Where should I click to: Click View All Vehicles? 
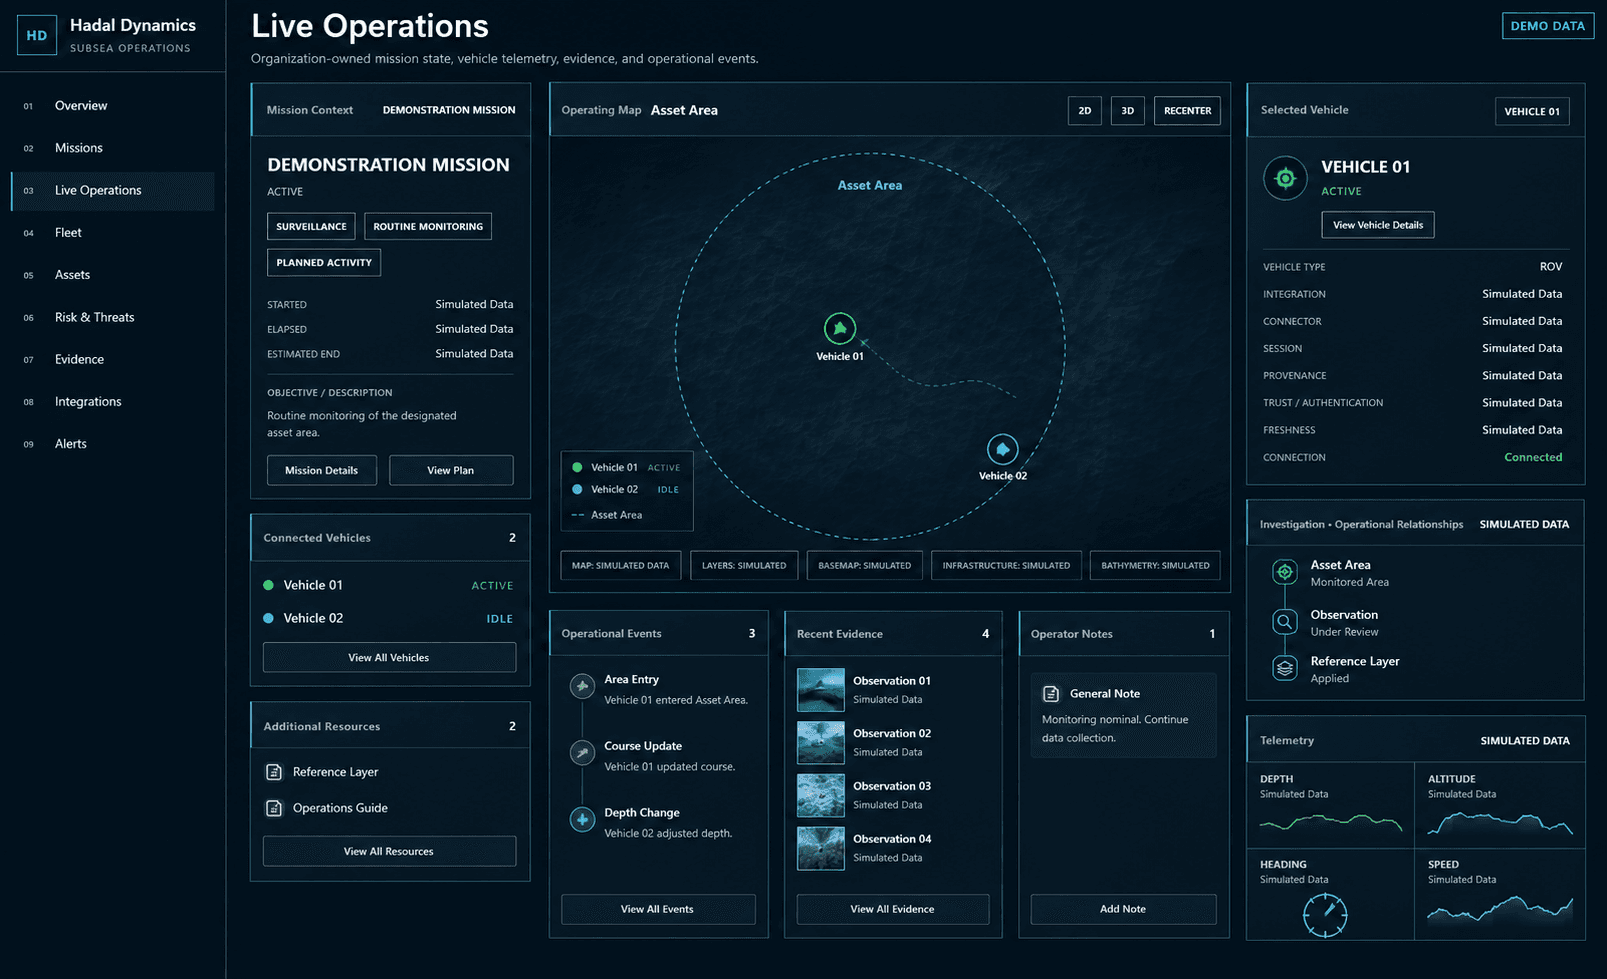(389, 657)
